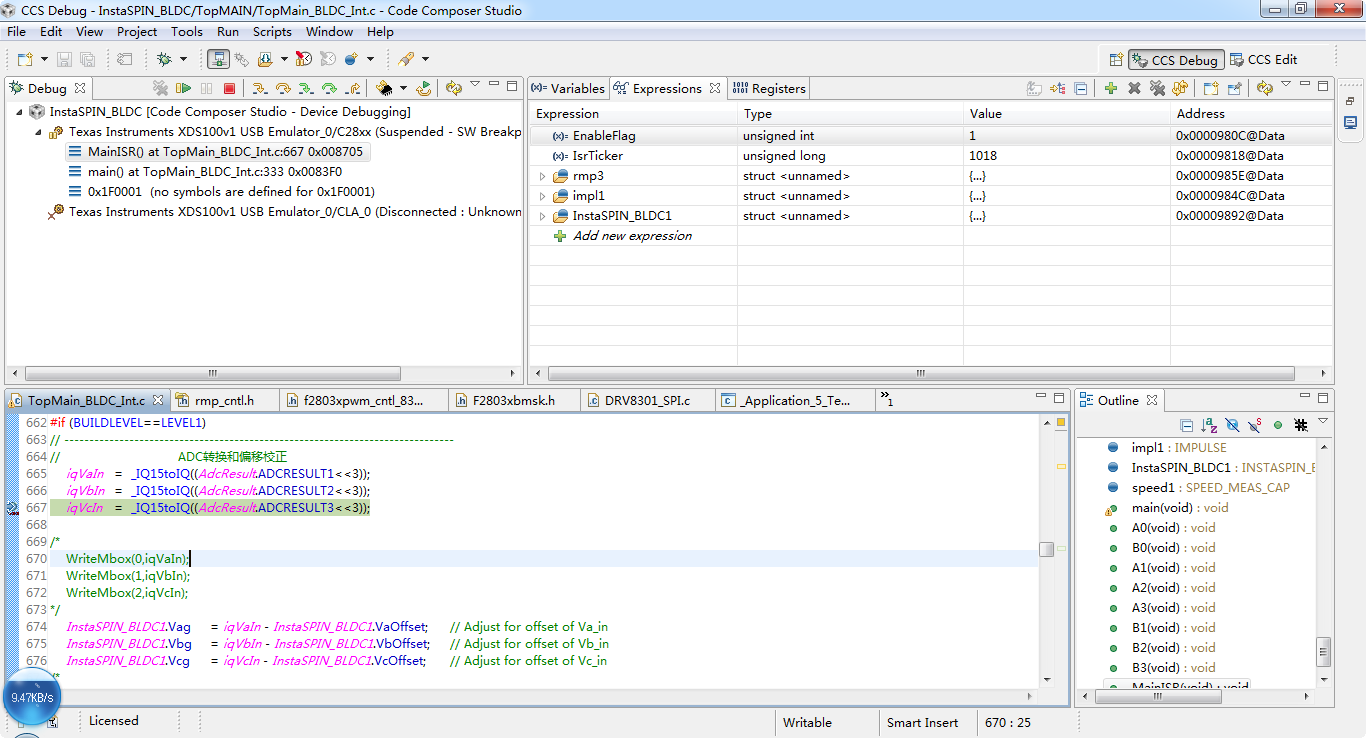This screenshot has height=738, width=1366.
Task: Switch to the Registers tab
Action: (x=769, y=89)
